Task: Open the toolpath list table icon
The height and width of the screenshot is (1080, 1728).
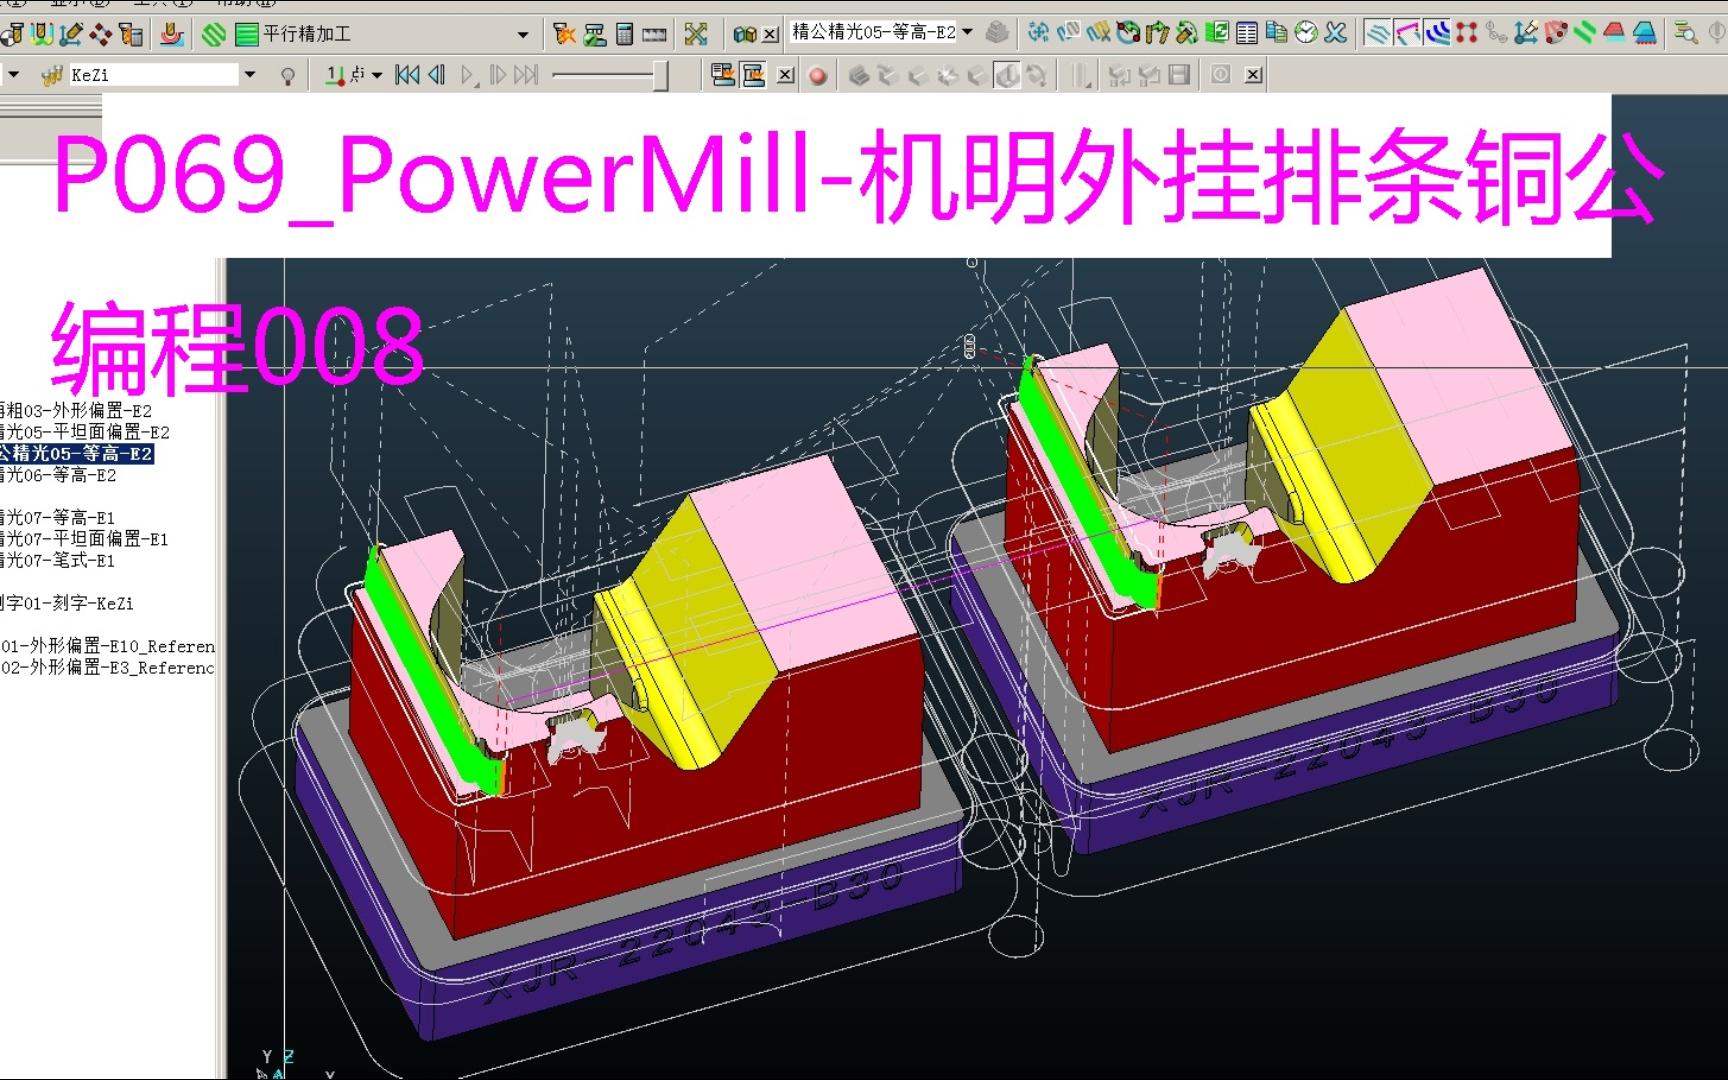Action: point(1247,33)
